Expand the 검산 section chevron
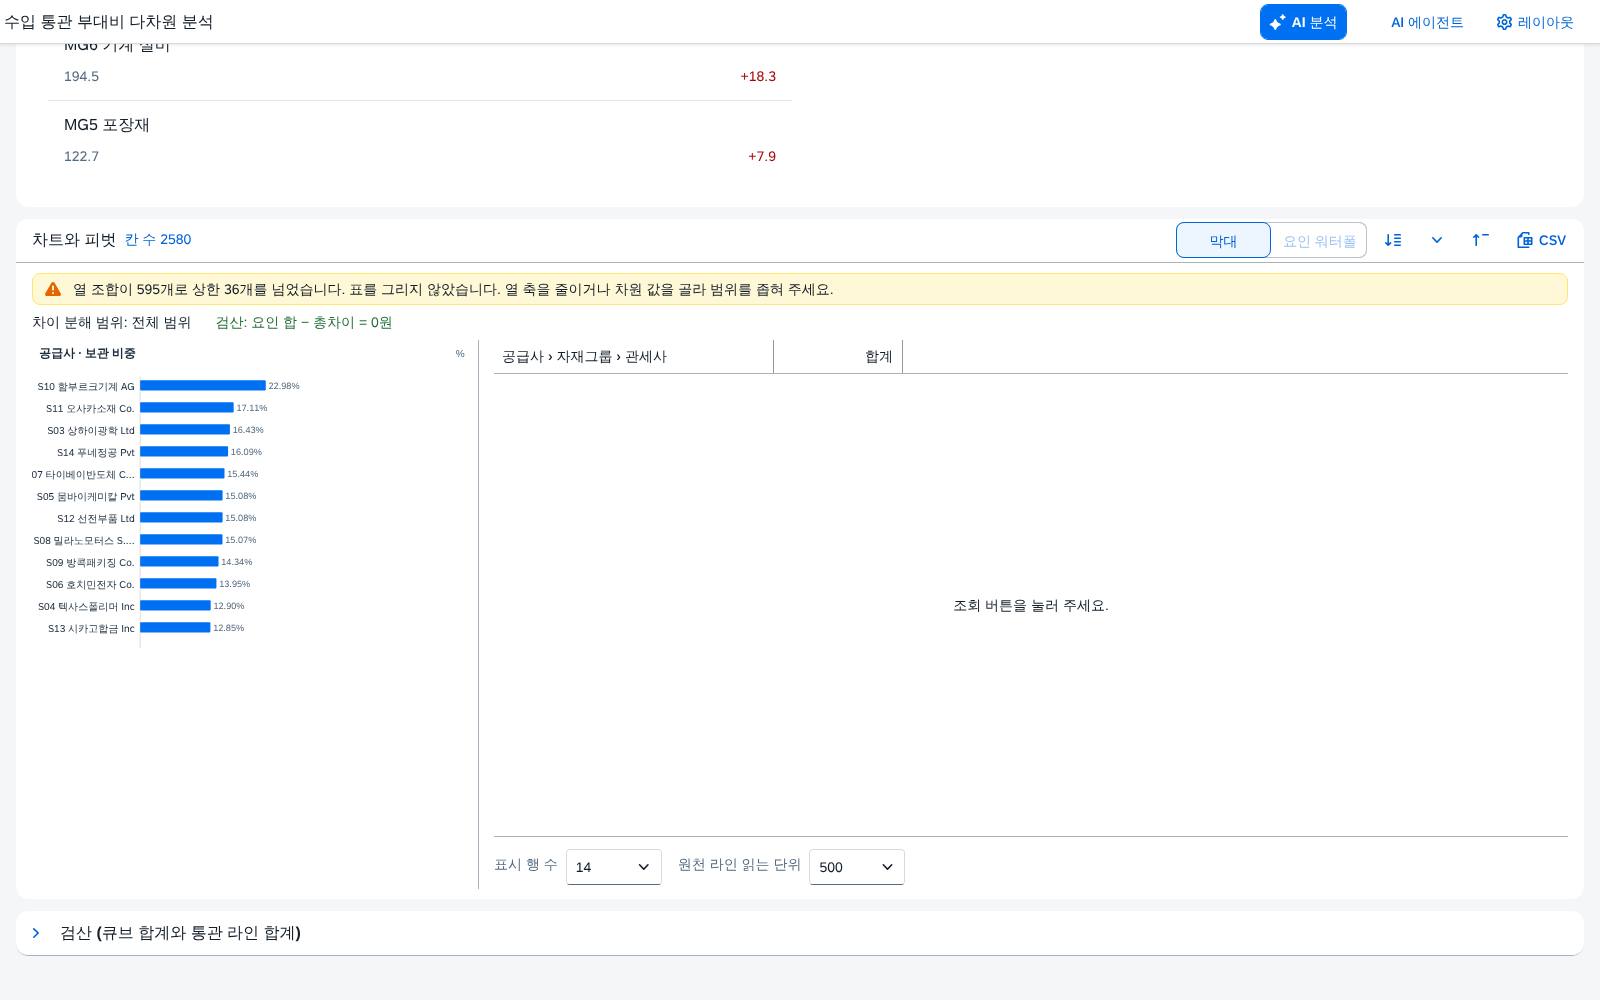The width and height of the screenshot is (1600, 1000). click(36, 933)
